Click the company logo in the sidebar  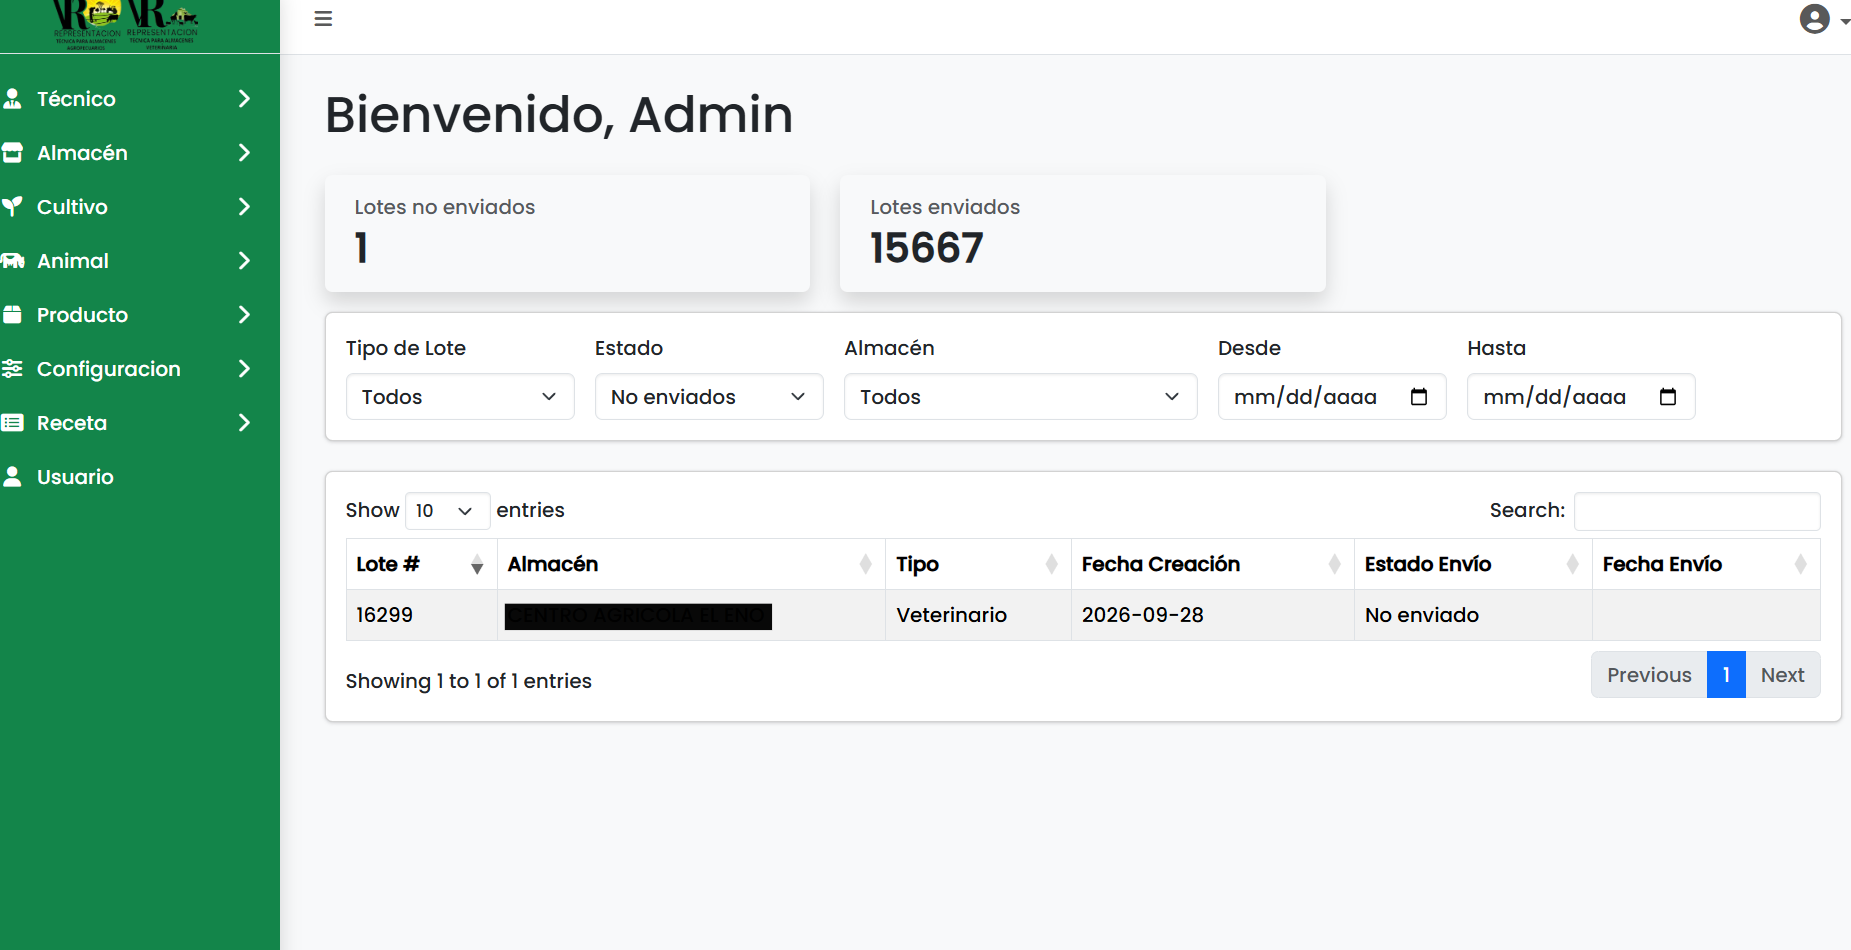coord(125,25)
